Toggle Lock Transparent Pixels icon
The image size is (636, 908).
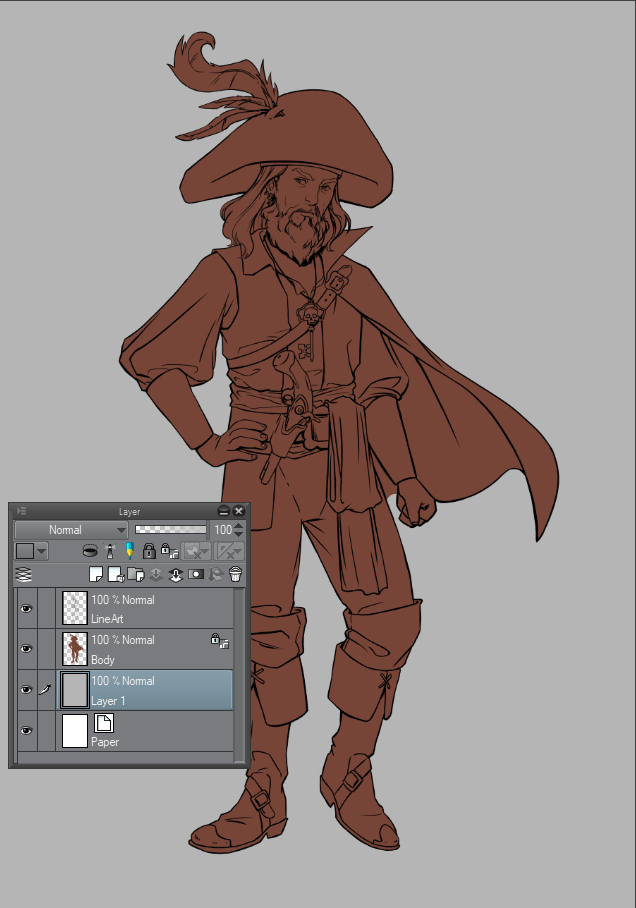[167, 551]
